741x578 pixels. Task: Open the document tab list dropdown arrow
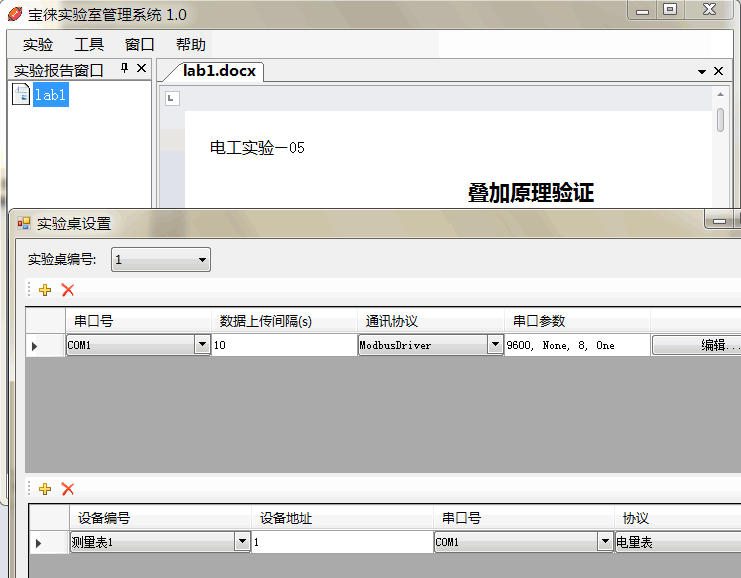pos(702,72)
